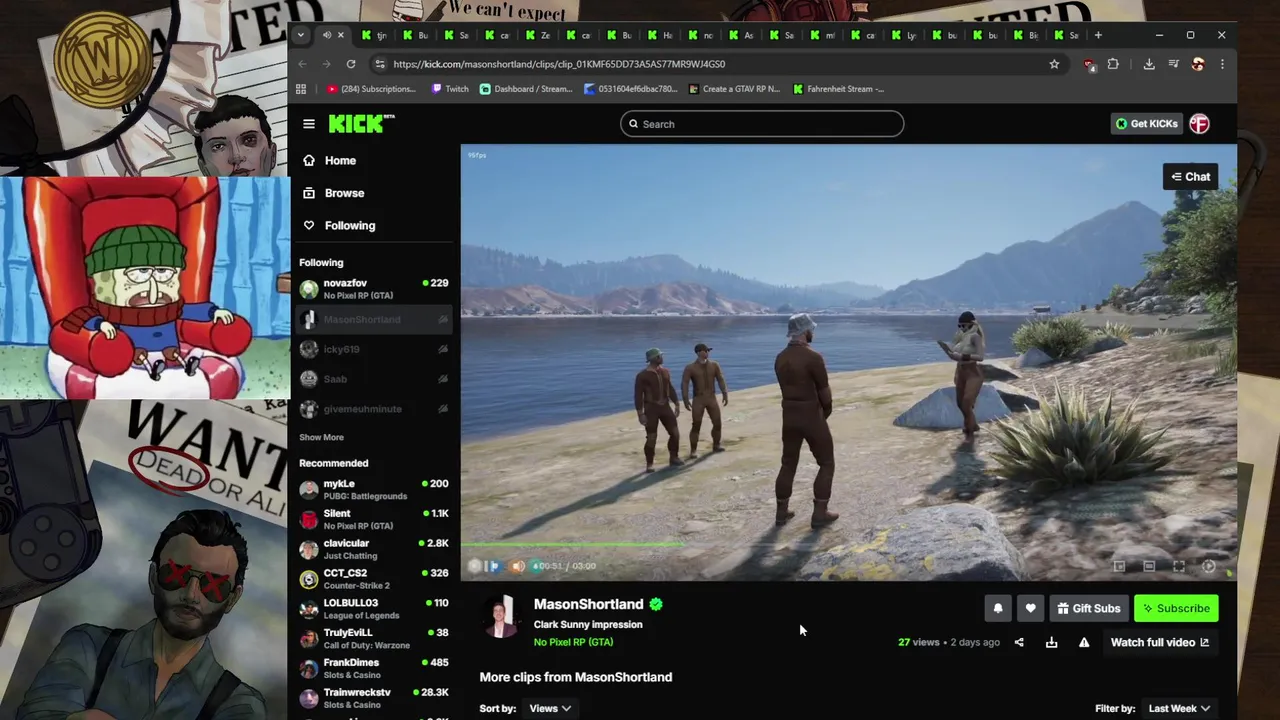Switch to the browser tab labeled 'tjn'

[x=373, y=35]
